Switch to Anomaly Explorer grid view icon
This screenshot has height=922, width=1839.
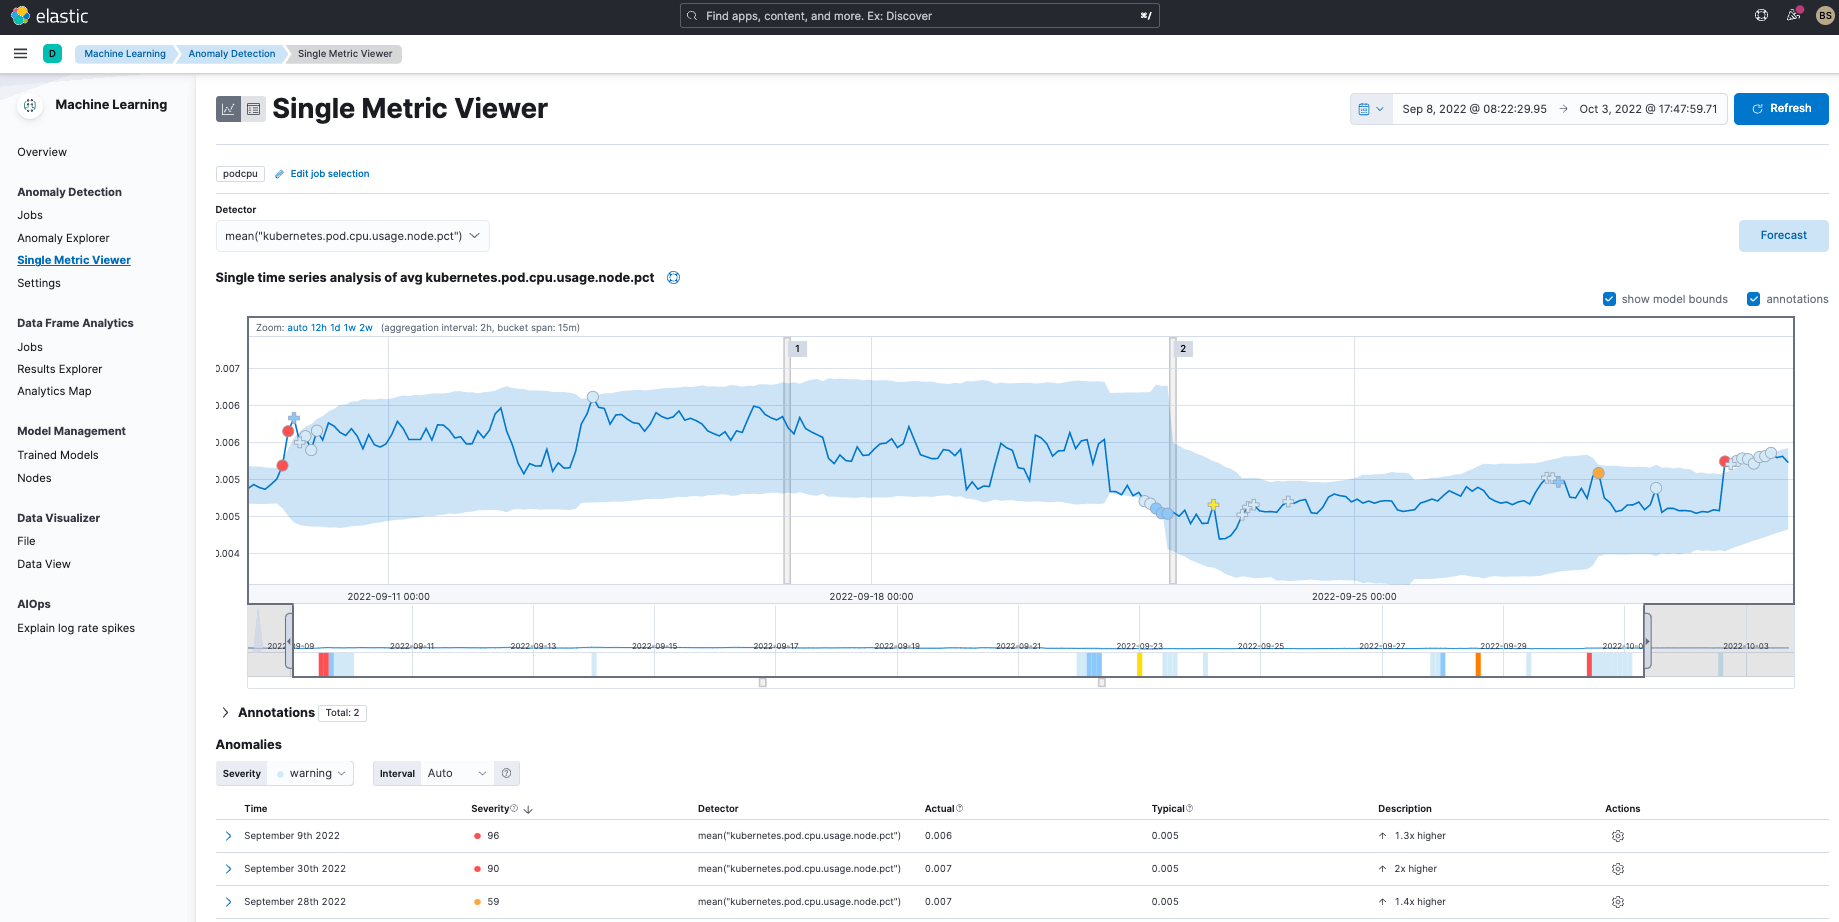tap(254, 109)
